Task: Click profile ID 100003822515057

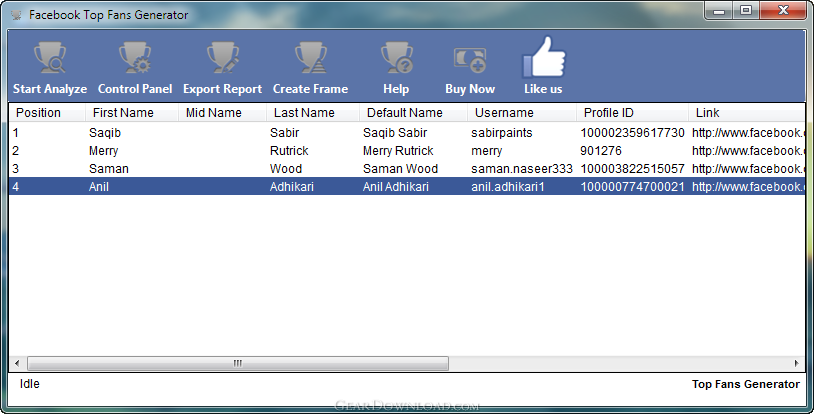Action: pyautogui.click(x=632, y=169)
